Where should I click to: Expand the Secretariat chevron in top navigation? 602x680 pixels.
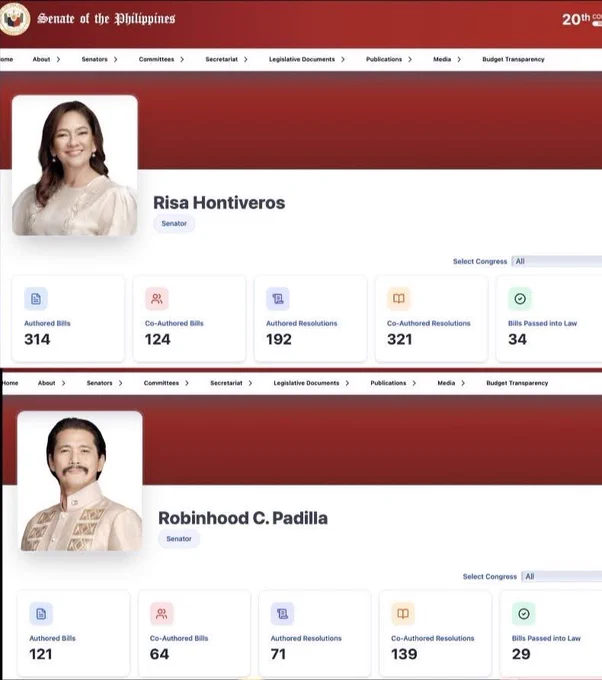(245, 59)
